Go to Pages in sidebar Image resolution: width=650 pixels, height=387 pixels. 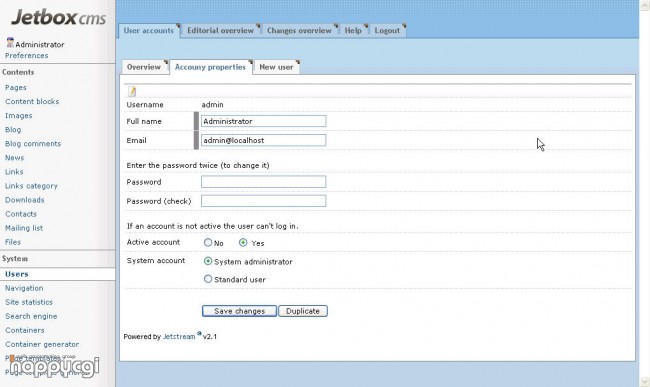click(16, 87)
